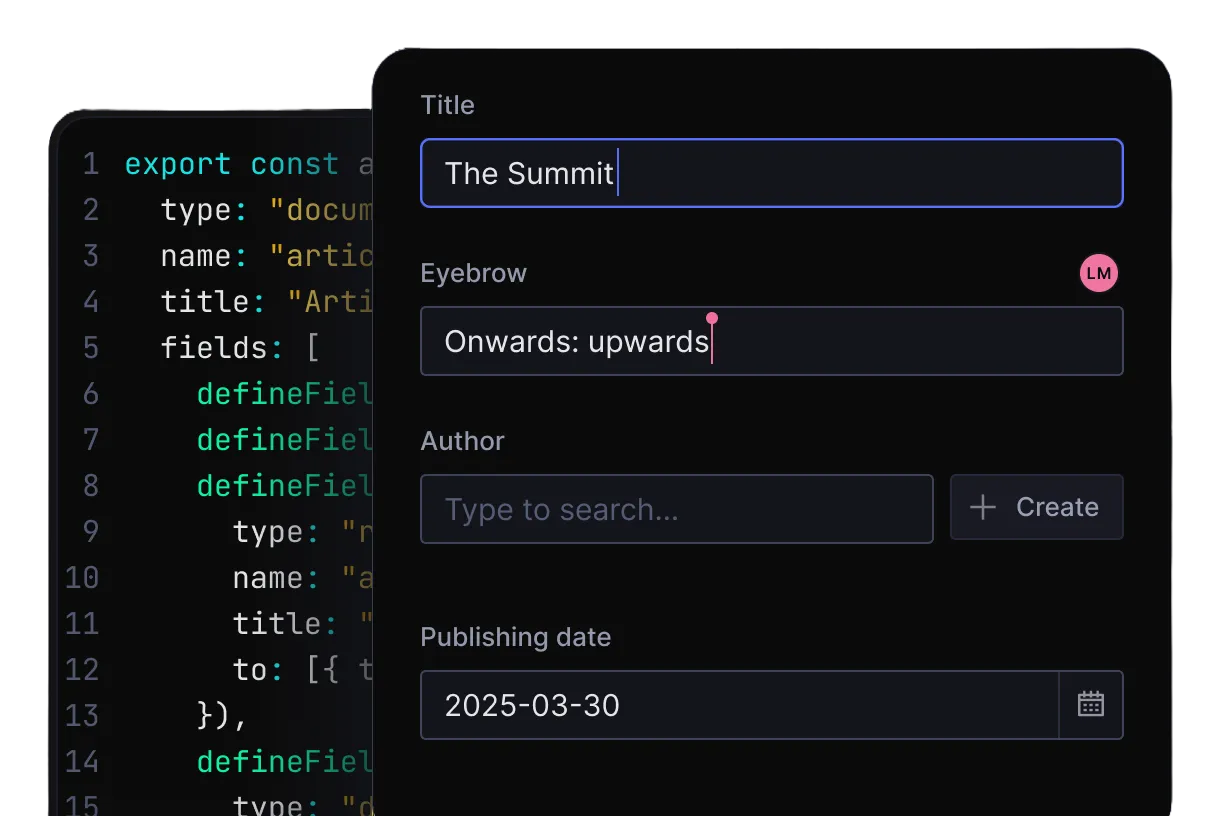The image size is (1224, 816).
Task: Open the calendar date picker
Action: tap(1091, 705)
